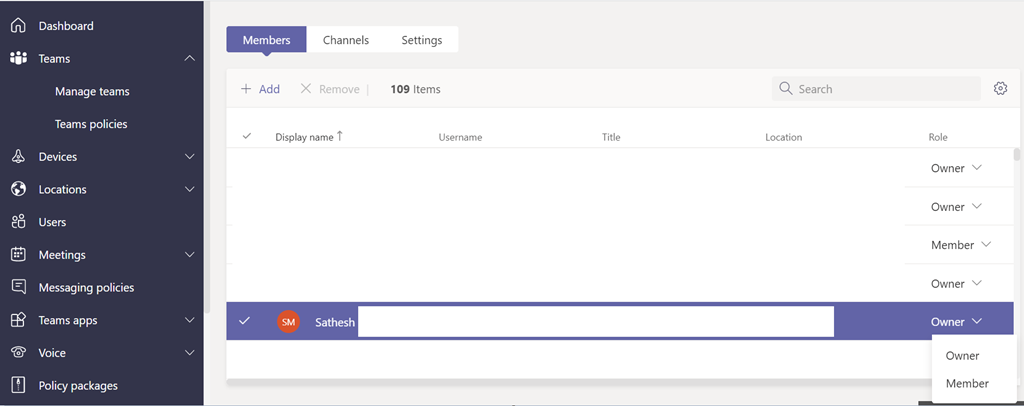Click the Location column header

pyautogui.click(x=784, y=137)
